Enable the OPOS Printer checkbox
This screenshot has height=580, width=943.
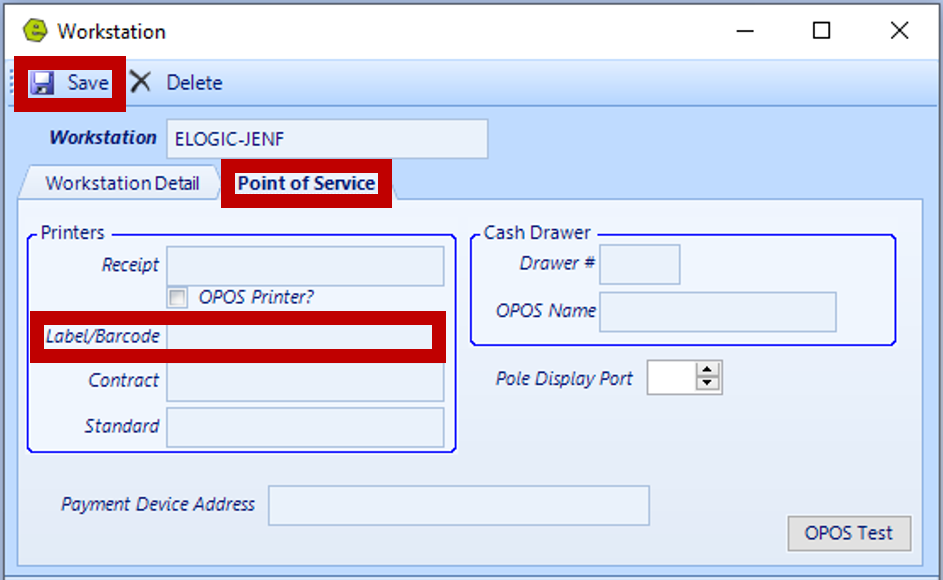tap(177, 298)
